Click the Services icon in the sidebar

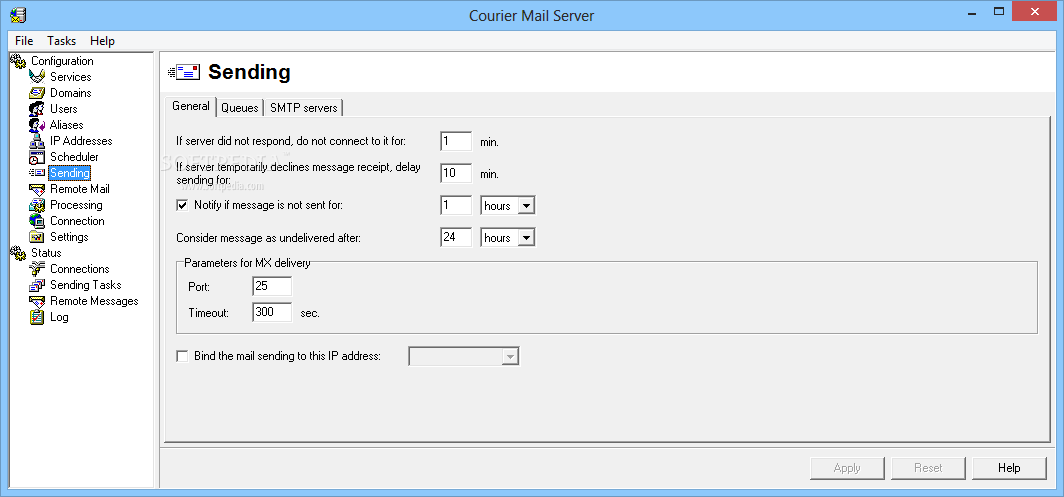(x=37, y=77)
